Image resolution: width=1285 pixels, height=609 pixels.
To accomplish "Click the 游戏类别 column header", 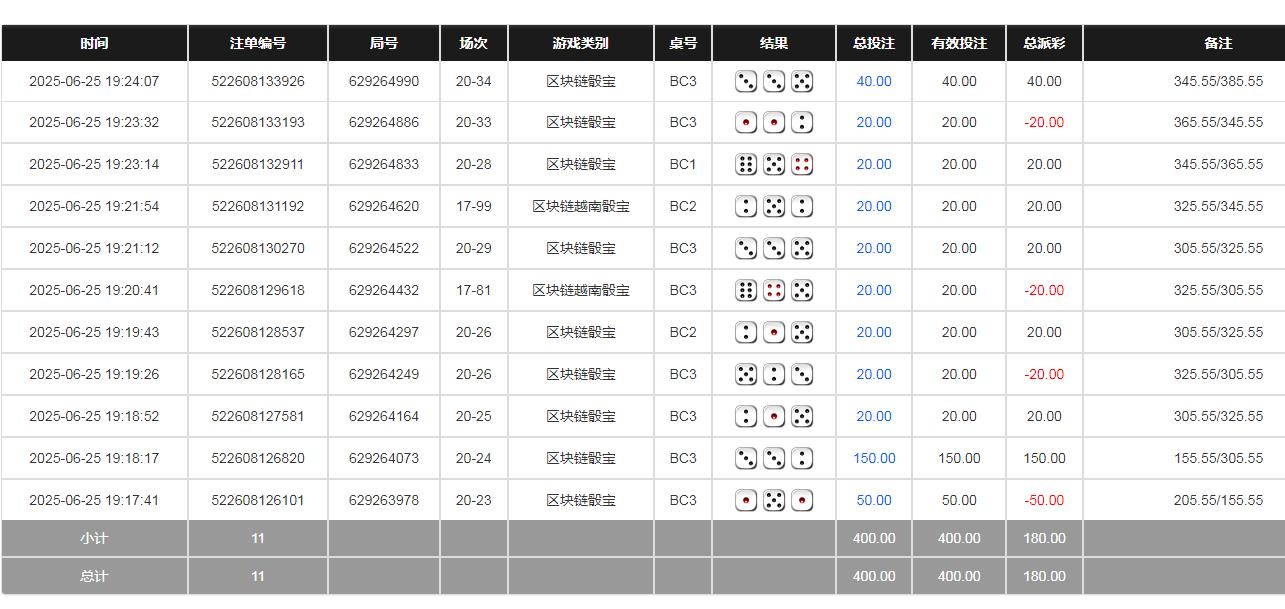I will pos(580,42).
